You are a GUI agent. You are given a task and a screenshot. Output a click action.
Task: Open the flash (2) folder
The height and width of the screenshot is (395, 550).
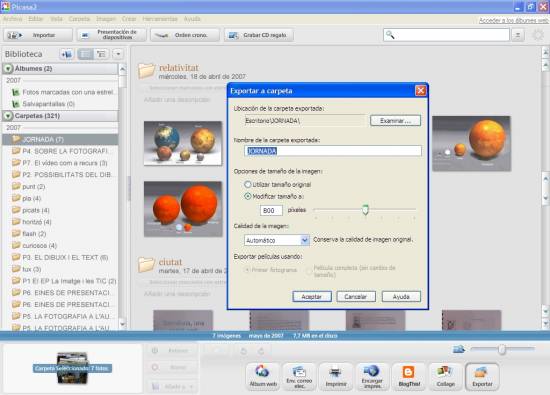29,234
